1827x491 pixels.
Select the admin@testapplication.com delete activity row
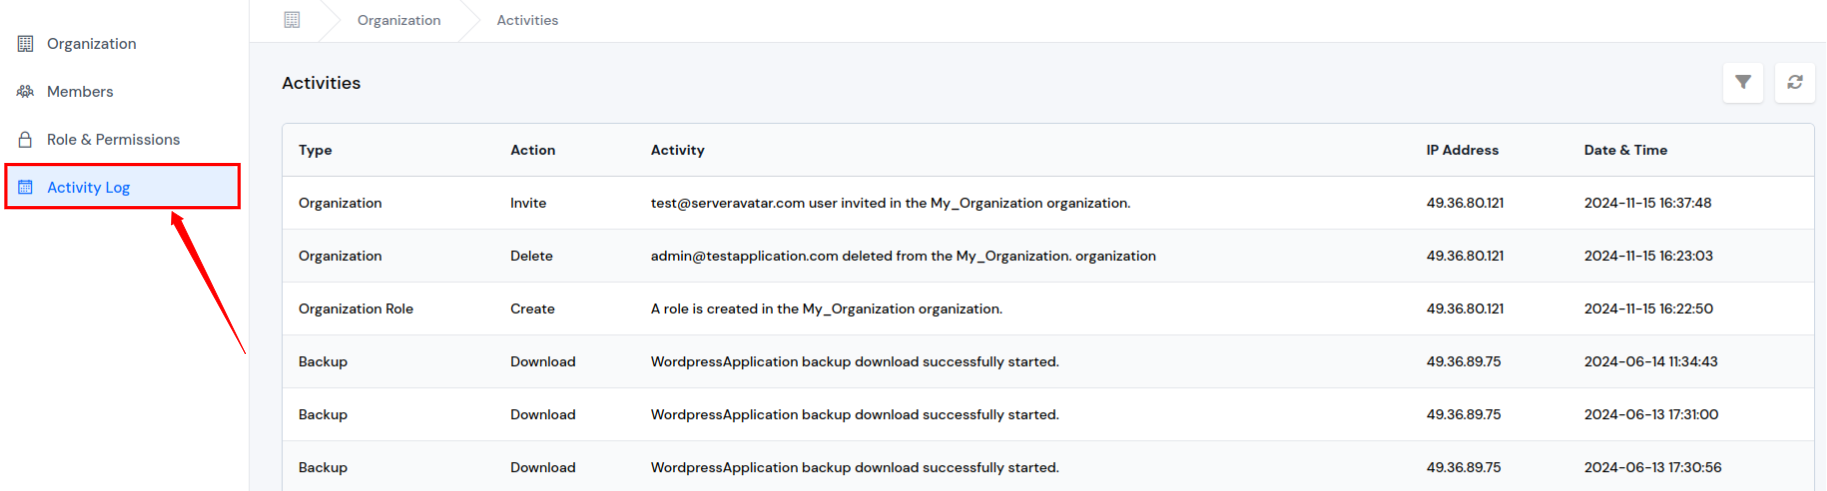[x=903, y=256]
